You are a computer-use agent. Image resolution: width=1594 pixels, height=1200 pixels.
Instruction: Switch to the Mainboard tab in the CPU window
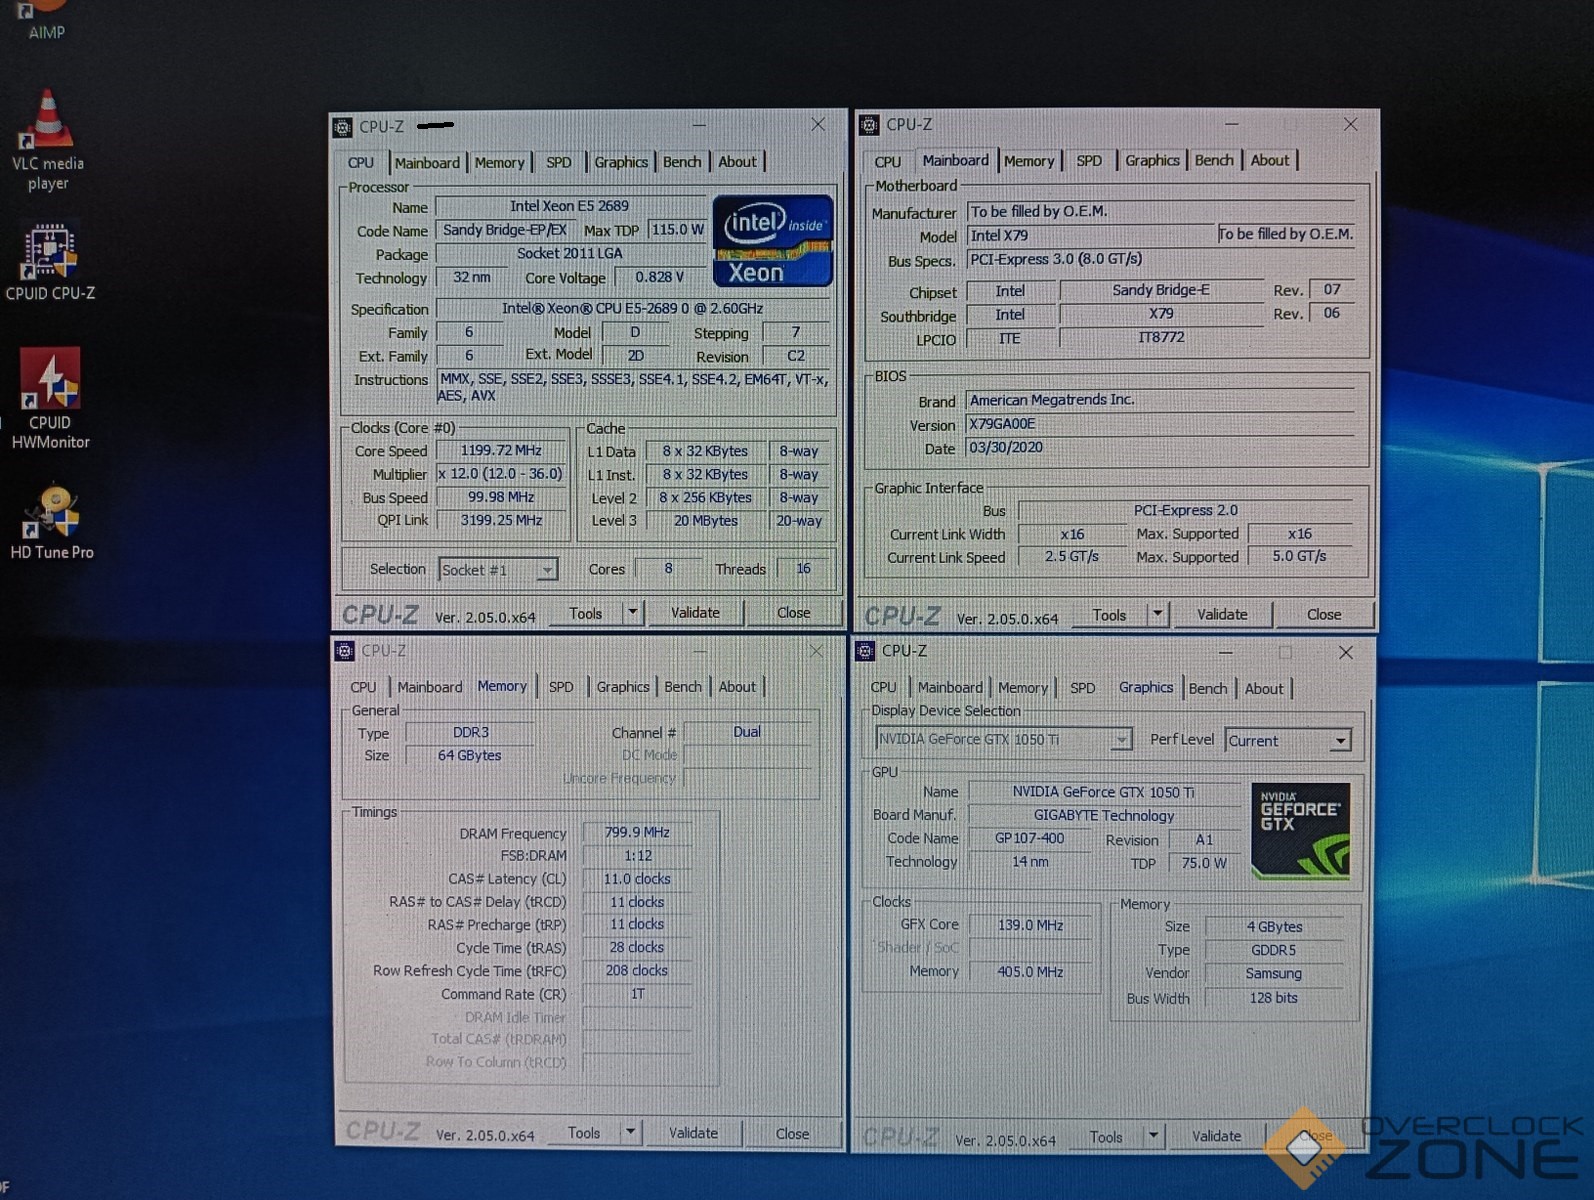coord(427,163)
